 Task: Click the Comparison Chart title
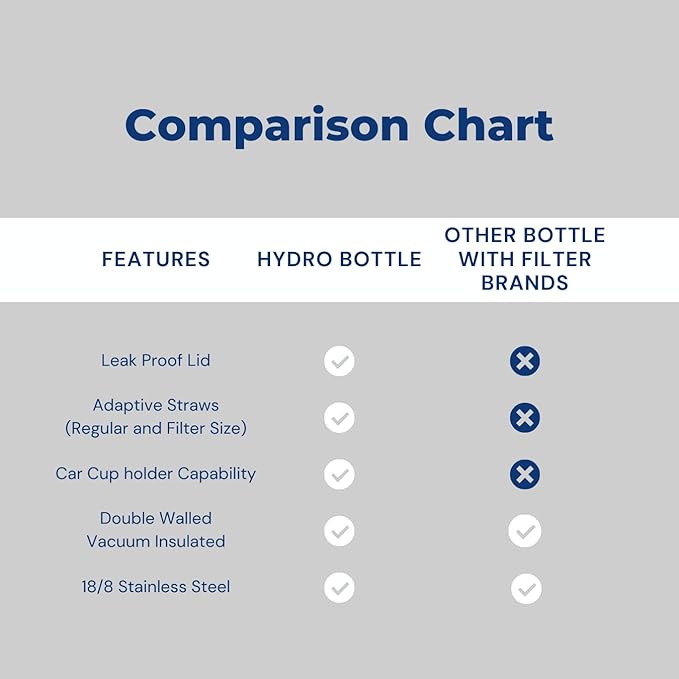[339, 126]
